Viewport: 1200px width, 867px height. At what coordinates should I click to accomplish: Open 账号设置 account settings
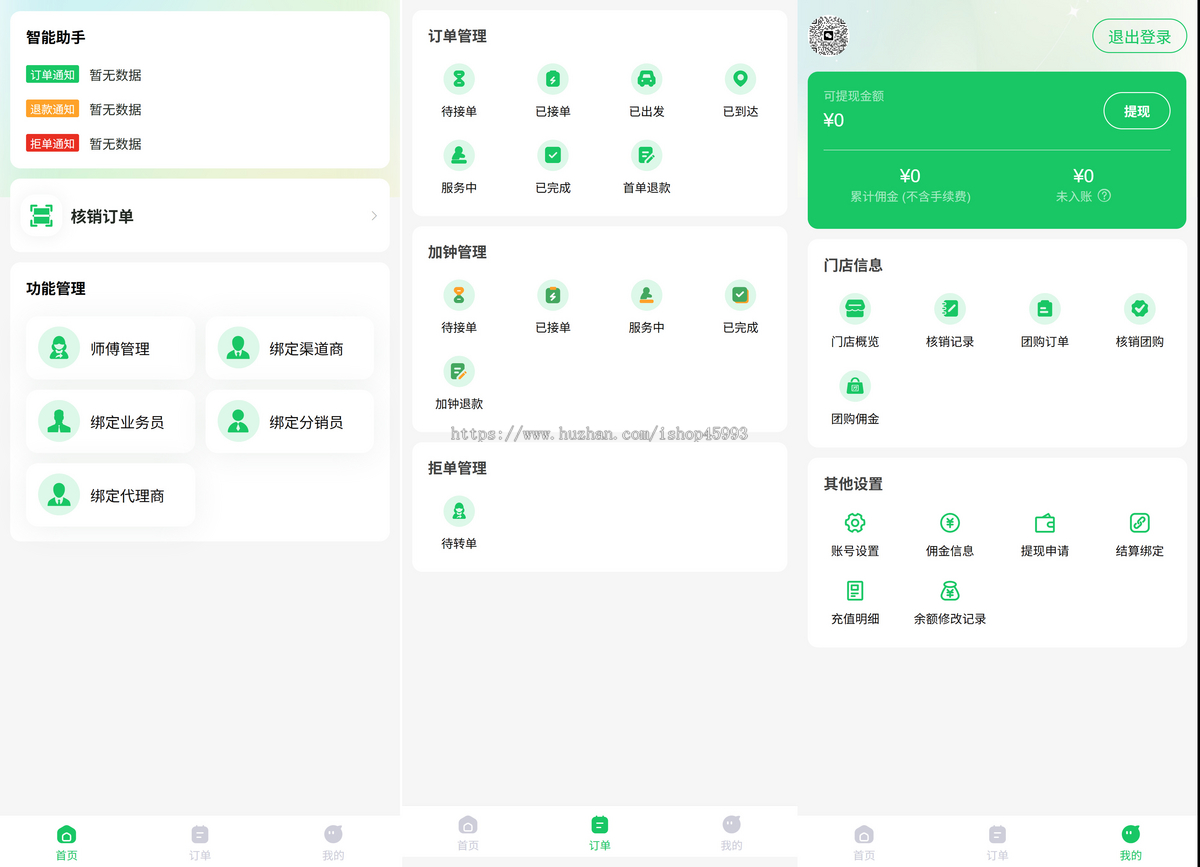pos(856,522)
